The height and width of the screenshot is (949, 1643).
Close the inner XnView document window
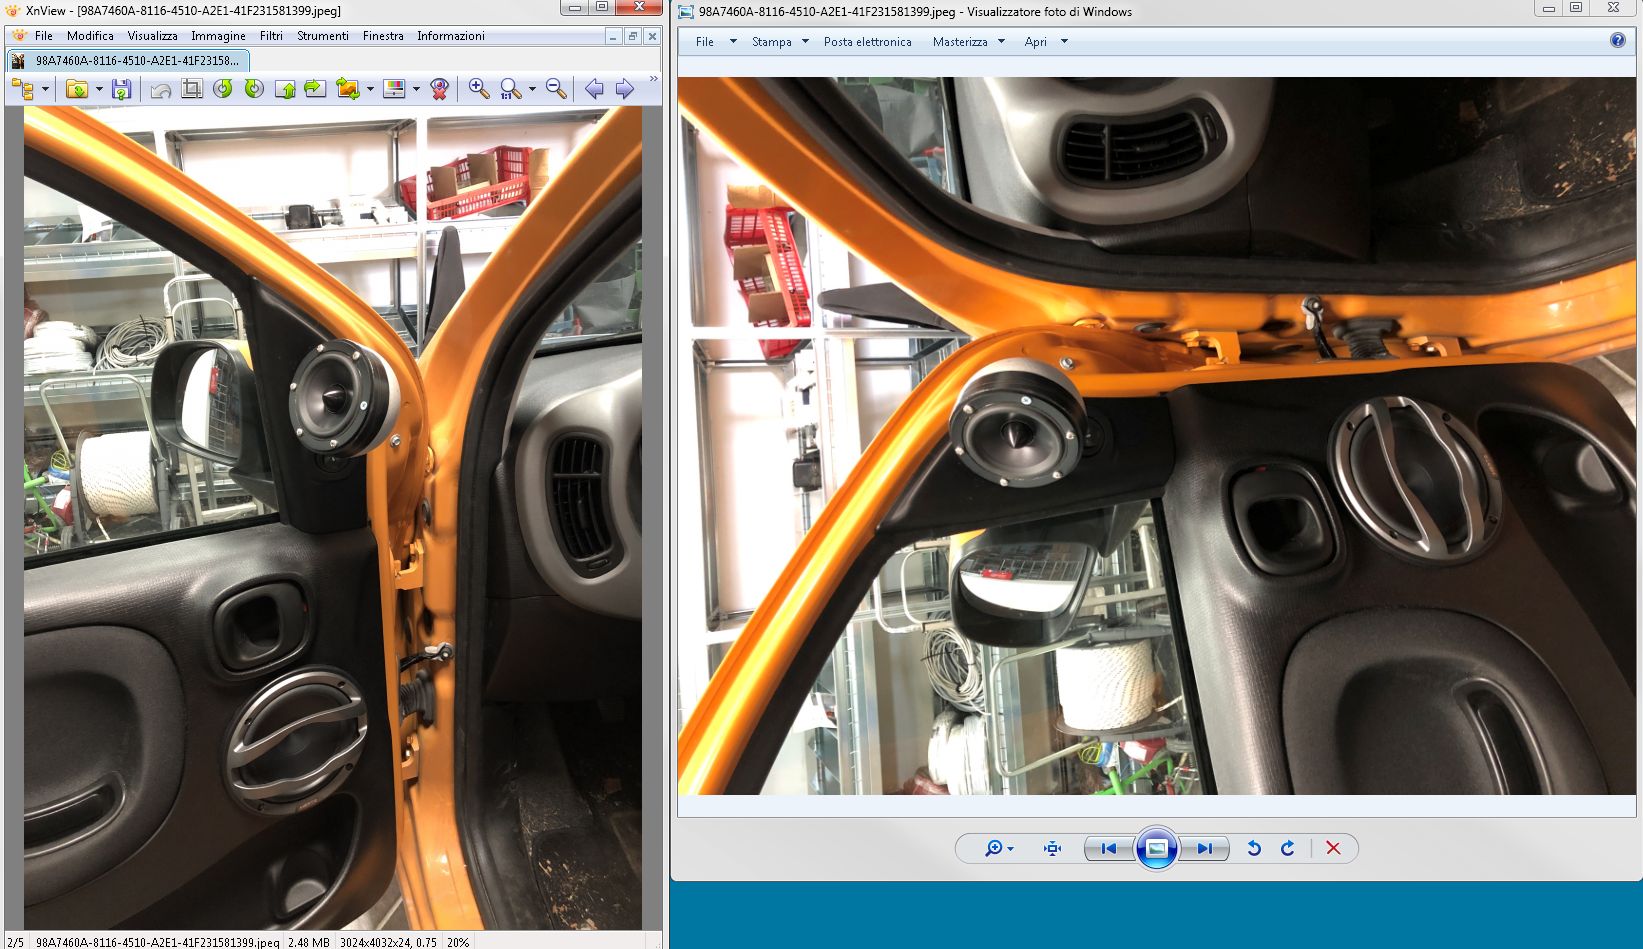[x=652, y=36]
